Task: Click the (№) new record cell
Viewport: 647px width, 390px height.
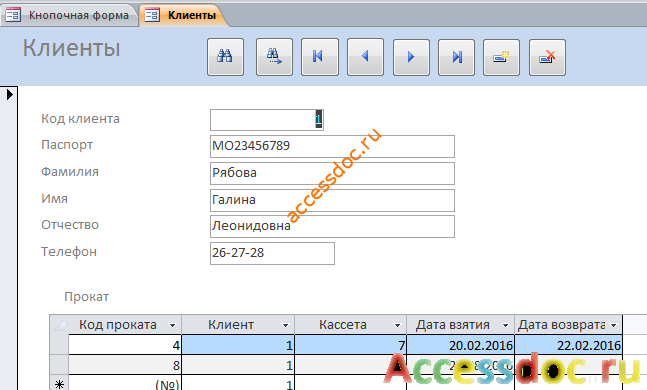Action: point(125,383)
